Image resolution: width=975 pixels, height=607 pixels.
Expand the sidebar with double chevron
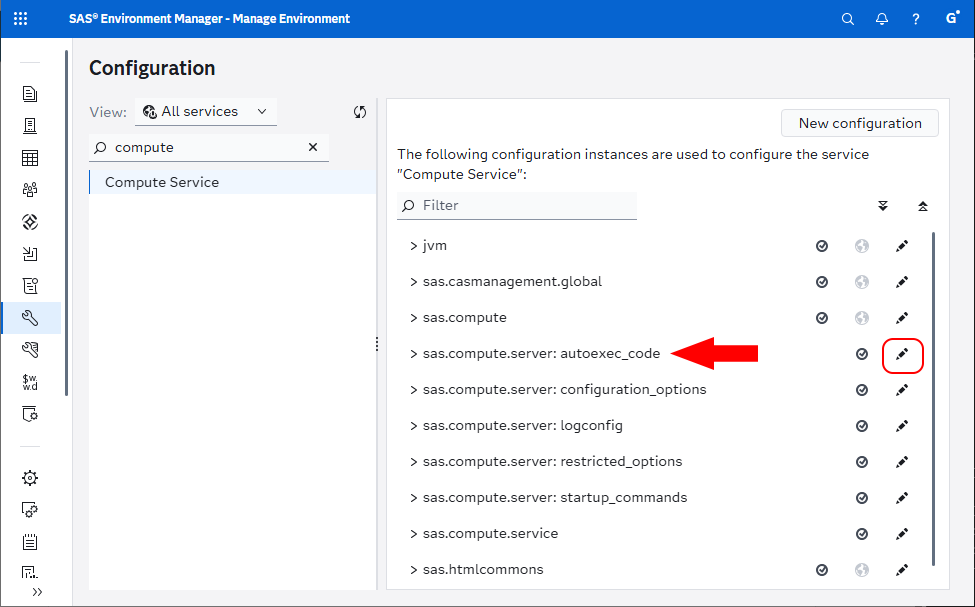37,592
